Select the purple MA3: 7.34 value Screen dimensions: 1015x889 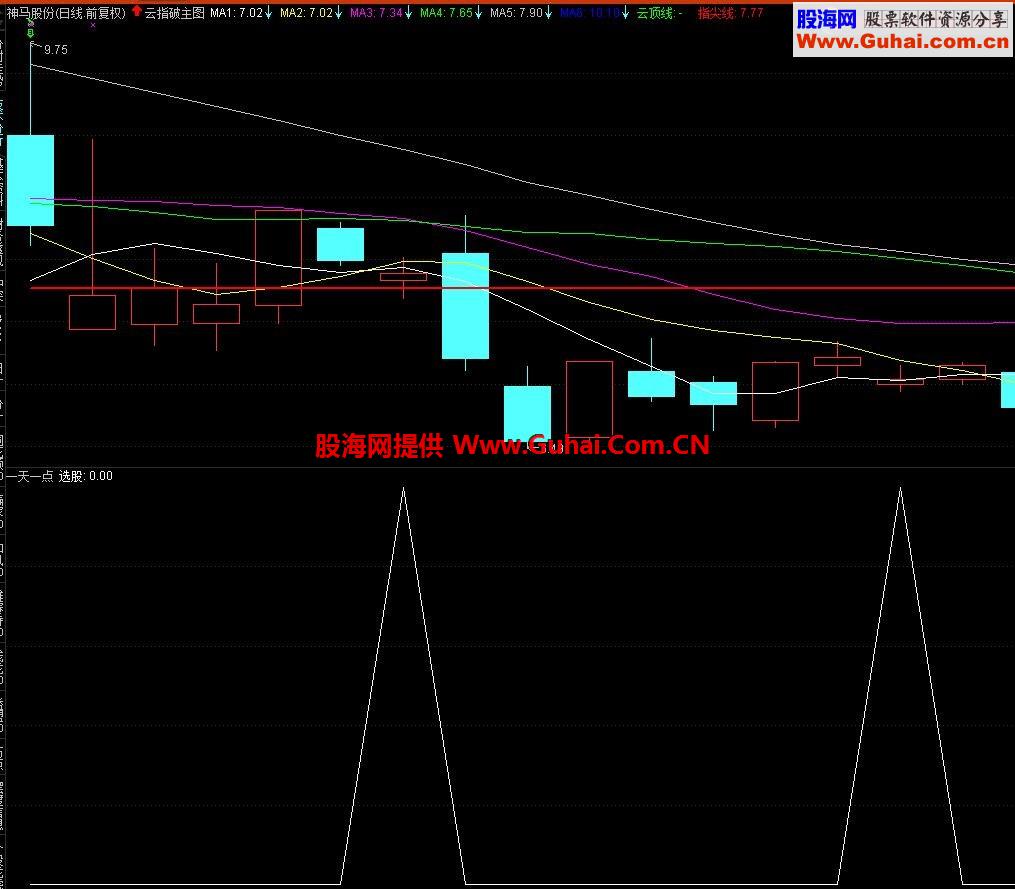pos(376,13)
